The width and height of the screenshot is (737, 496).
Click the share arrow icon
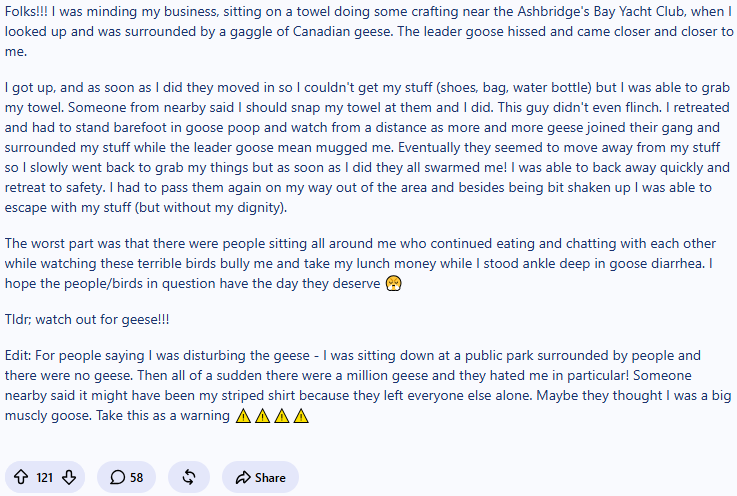pyautogui.click(x=243, y=478)
